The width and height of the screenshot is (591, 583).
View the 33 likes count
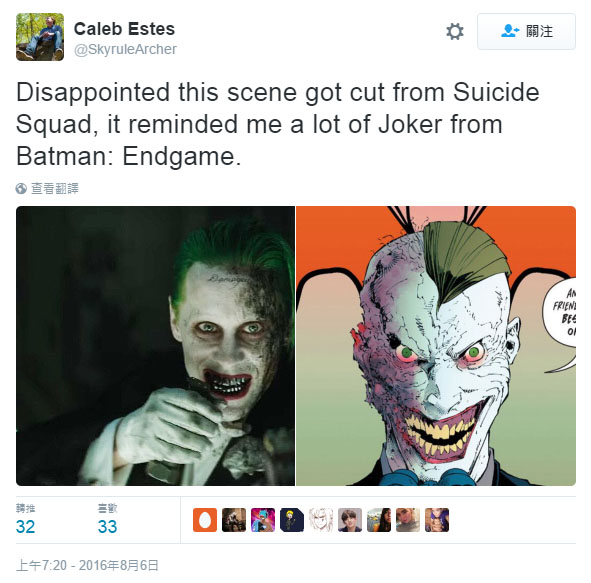[x=107, y=526]
